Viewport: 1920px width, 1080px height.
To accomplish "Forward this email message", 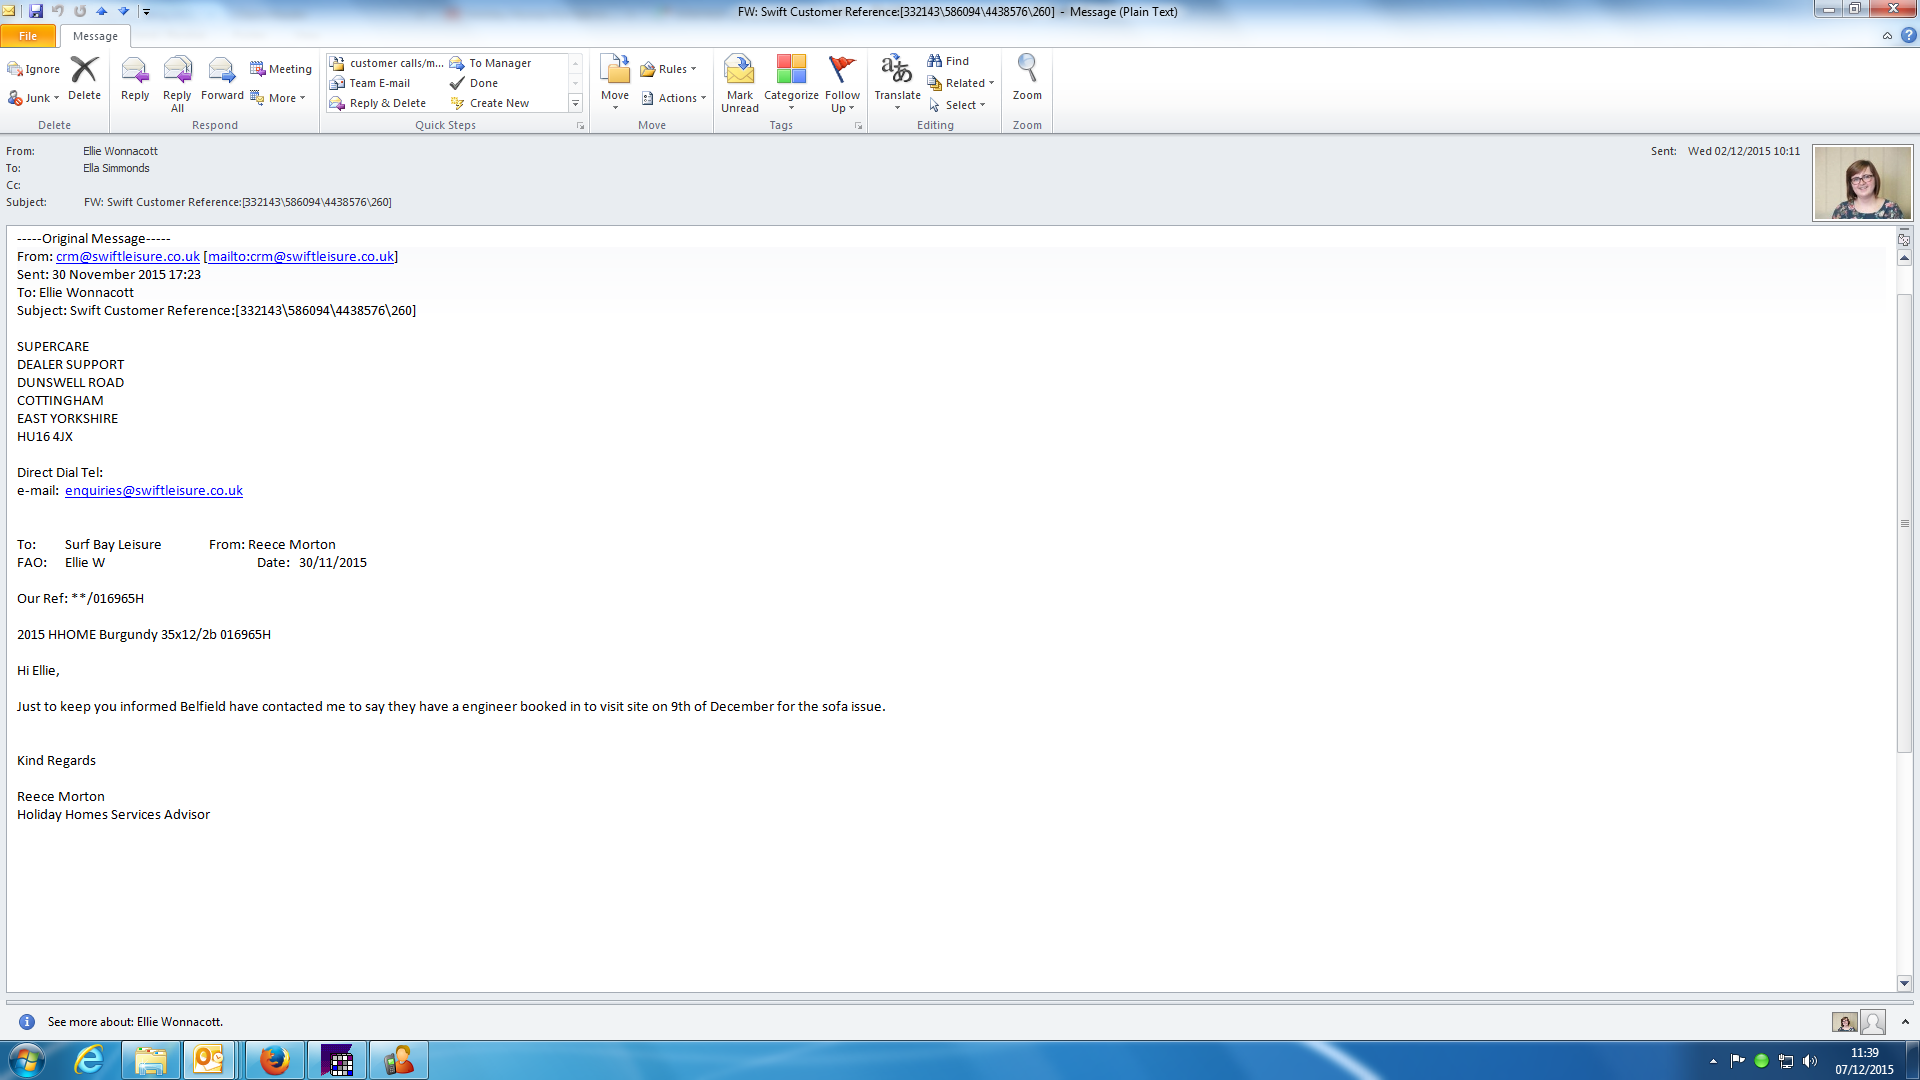I will [221, 78].
